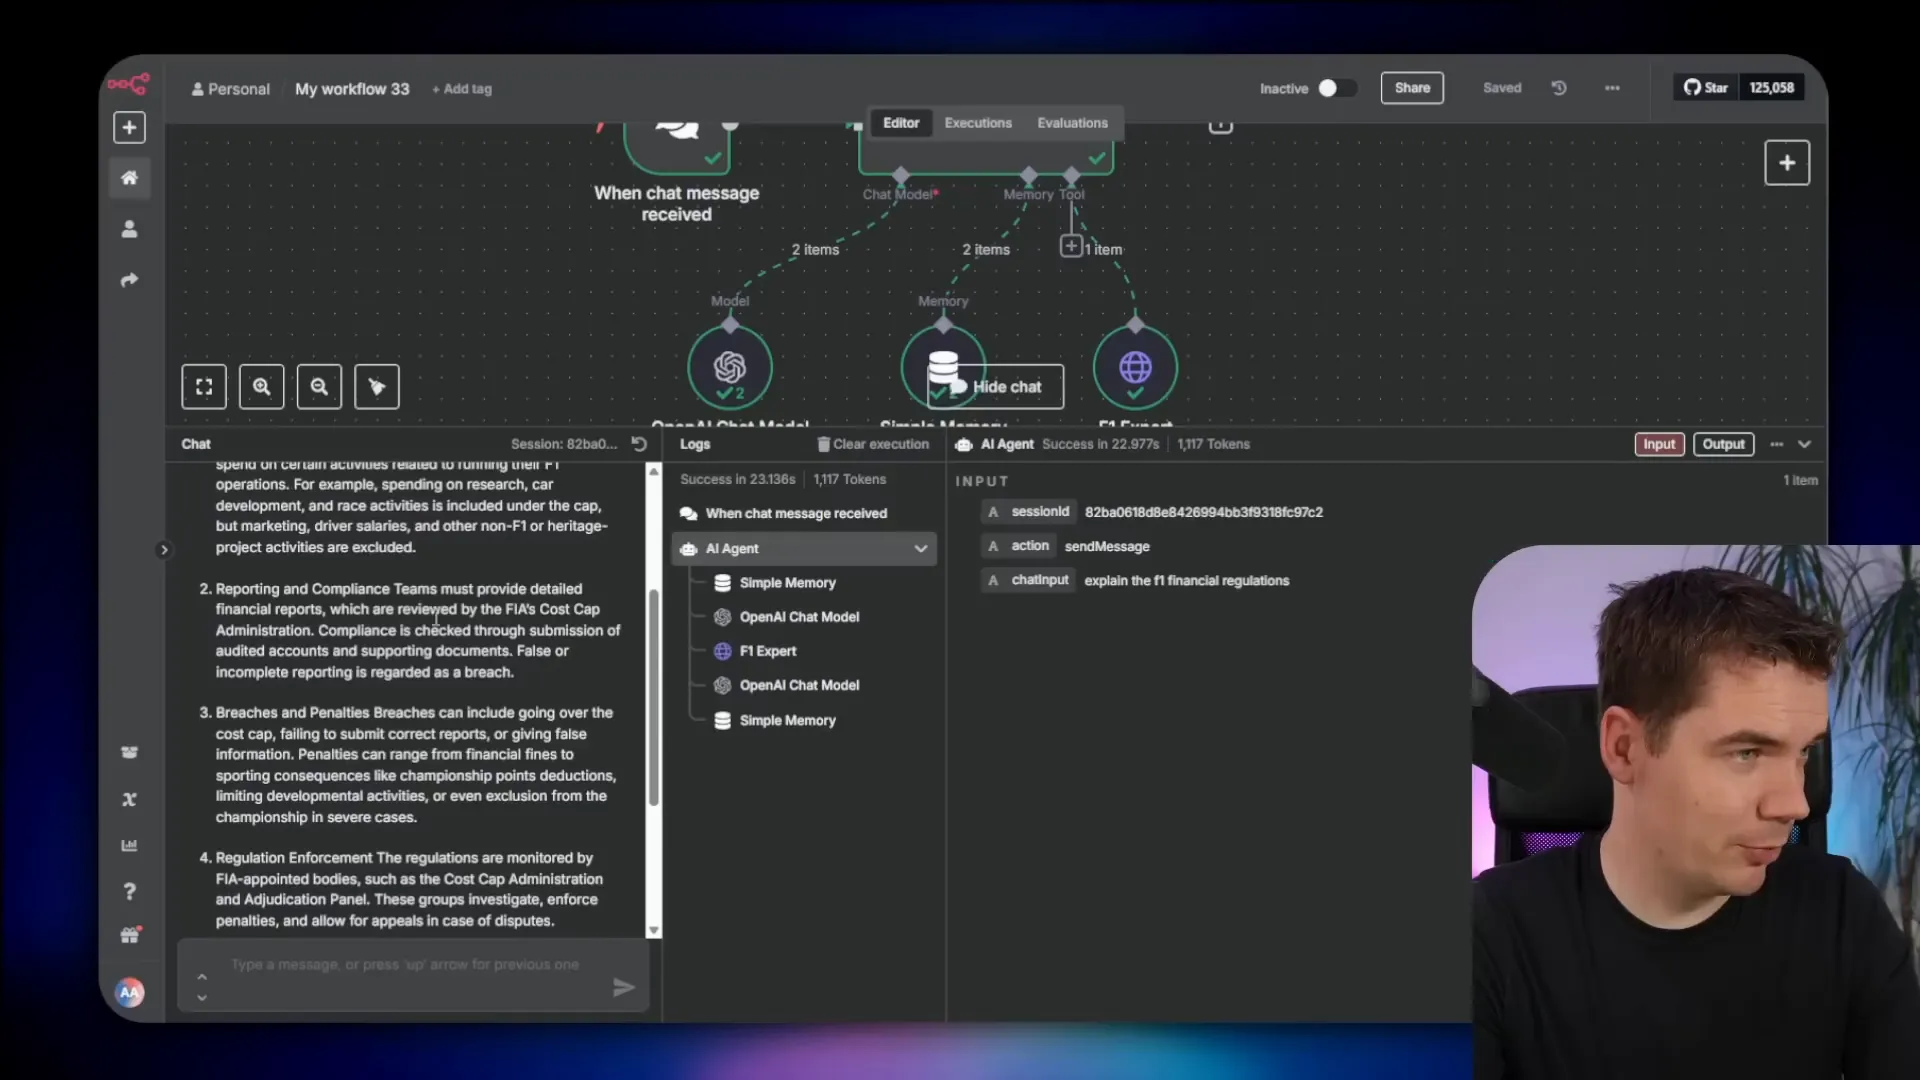Open the personal user icon in sidebar
Image resolution: width=1920 pixels, height=1080 pixels.
pyautogui.click(x=129, y=229)
